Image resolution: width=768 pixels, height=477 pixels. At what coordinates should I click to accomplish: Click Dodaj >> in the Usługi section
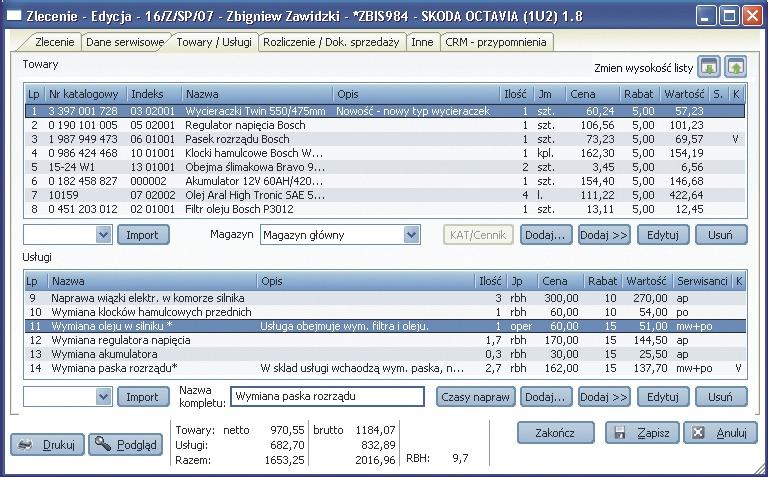pyautogui.click(x=604, y=397)
